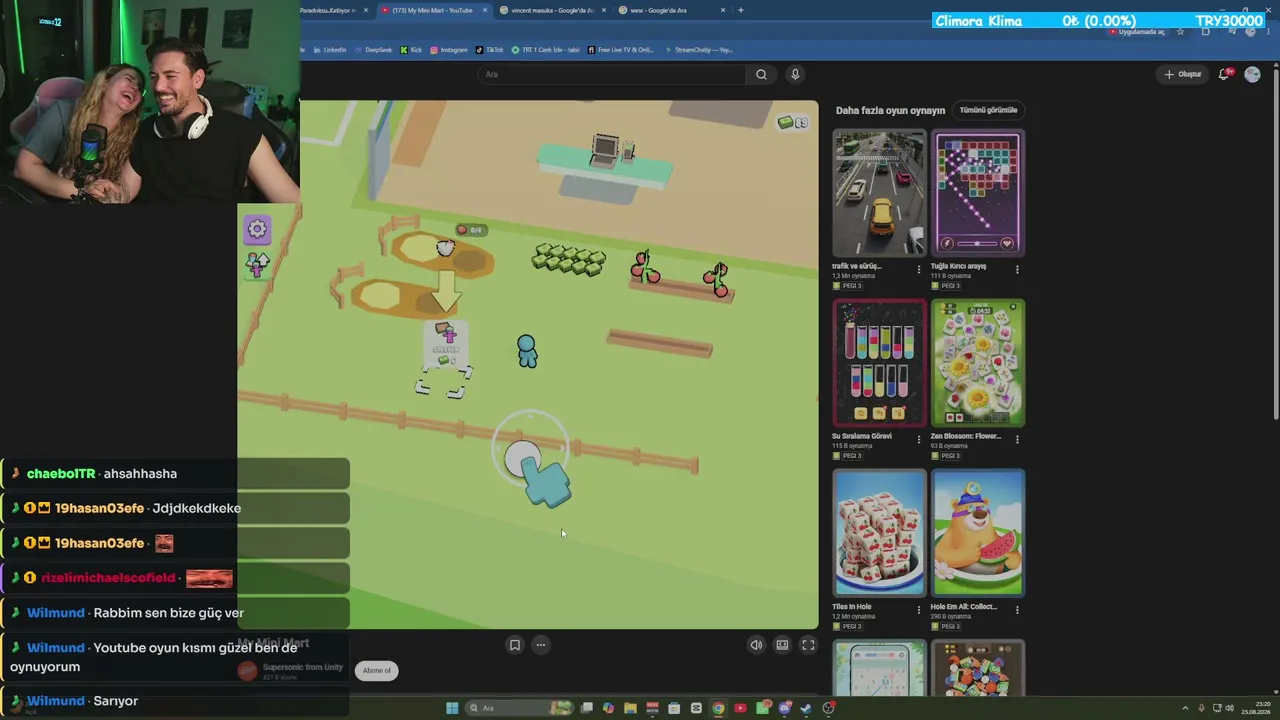Screen dimensions: 1280x720
Task: Open the TikTok bookmark
Action: click(490, 50)
